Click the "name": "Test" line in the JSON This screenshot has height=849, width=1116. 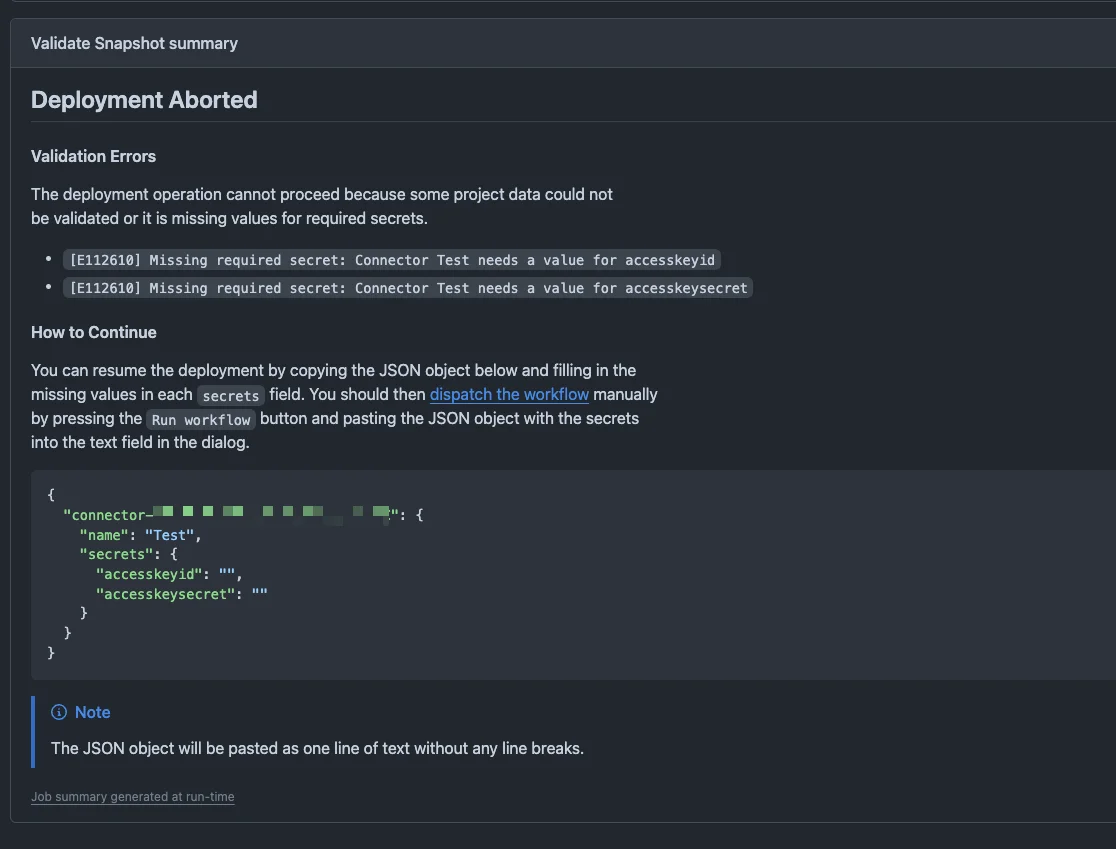140,534
